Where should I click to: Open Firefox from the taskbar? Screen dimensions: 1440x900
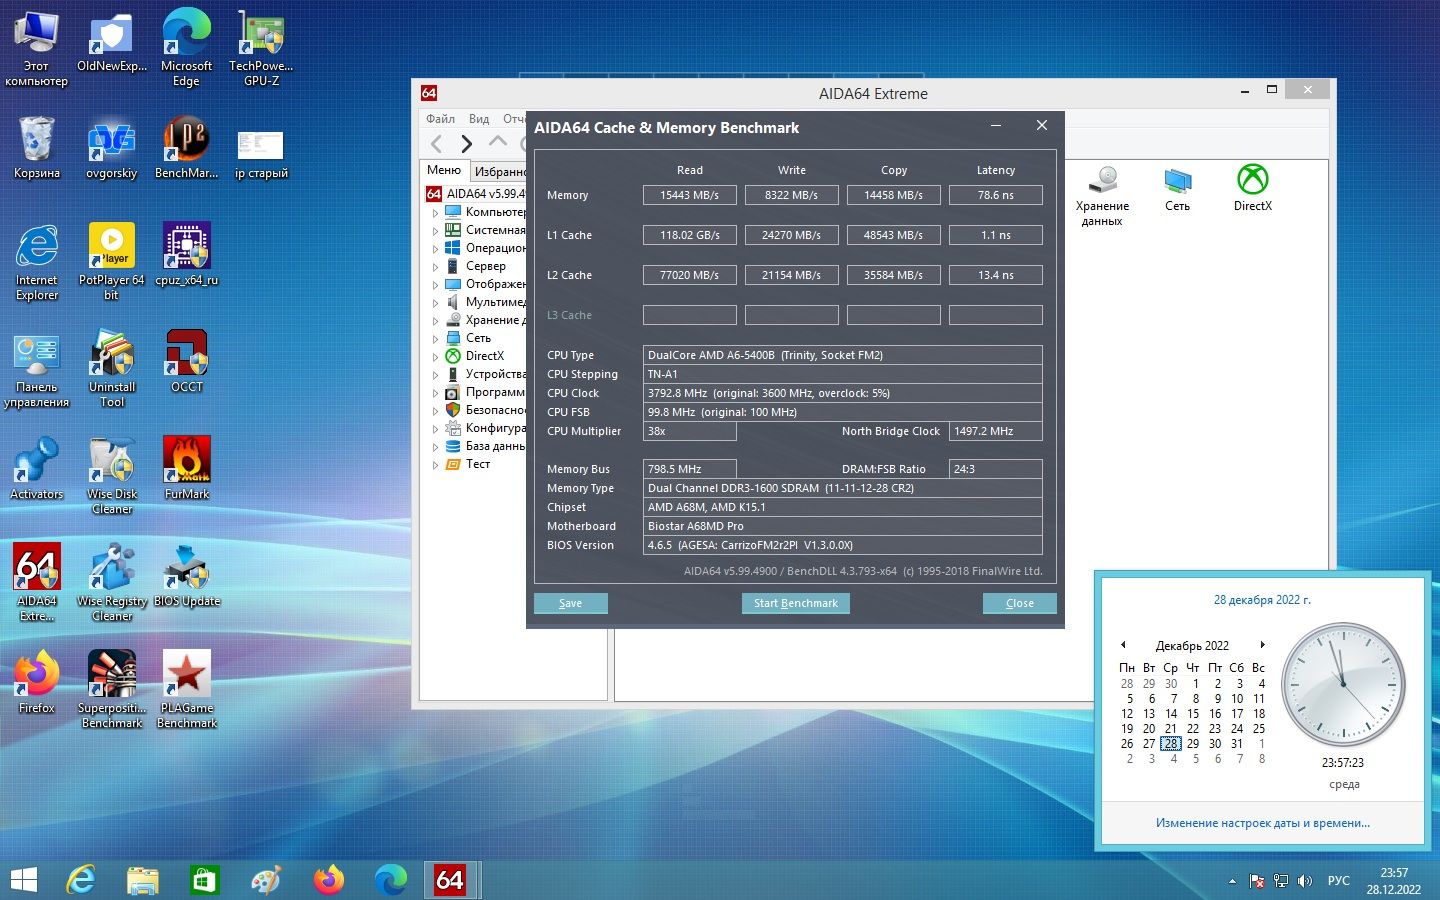point(328,880)
